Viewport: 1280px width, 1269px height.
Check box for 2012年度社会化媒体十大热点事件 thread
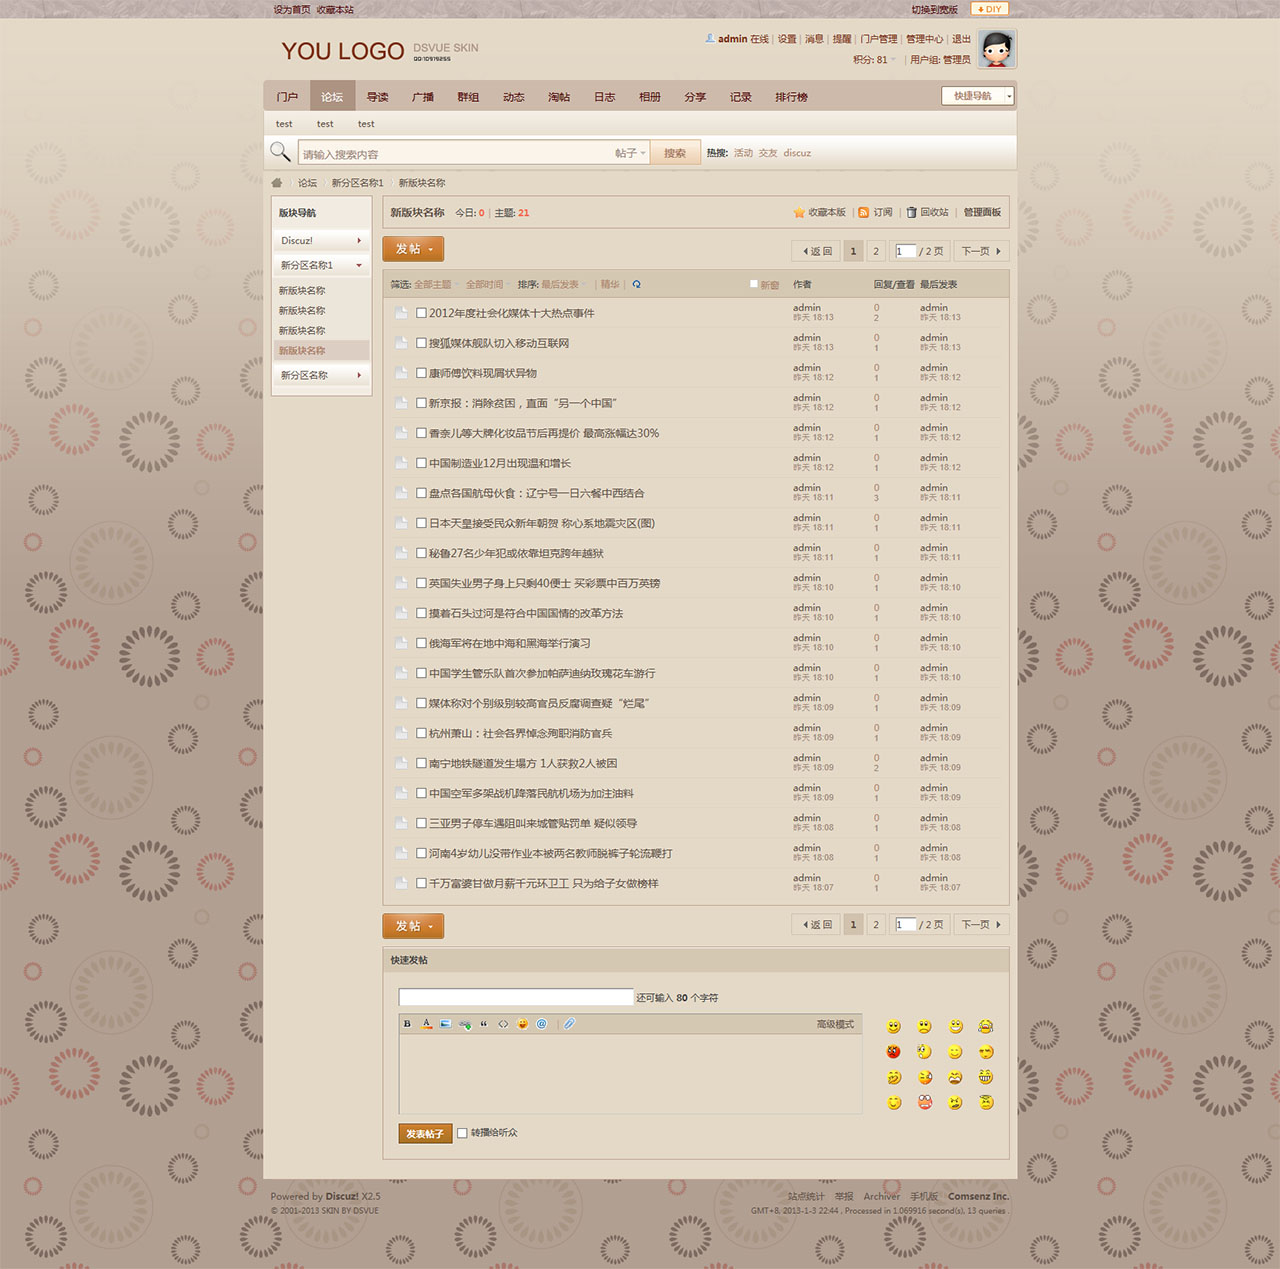coord(422,313)
